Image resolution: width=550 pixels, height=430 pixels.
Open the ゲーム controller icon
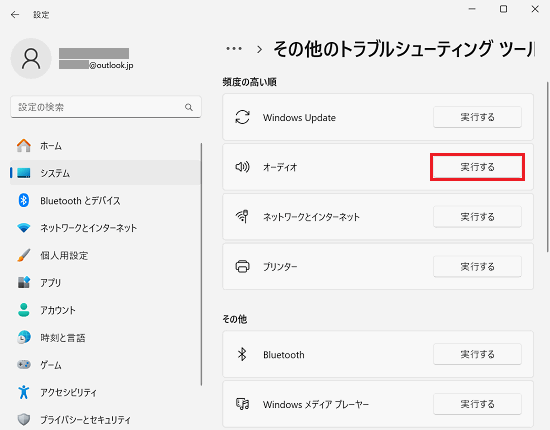[x=24, y=365]
